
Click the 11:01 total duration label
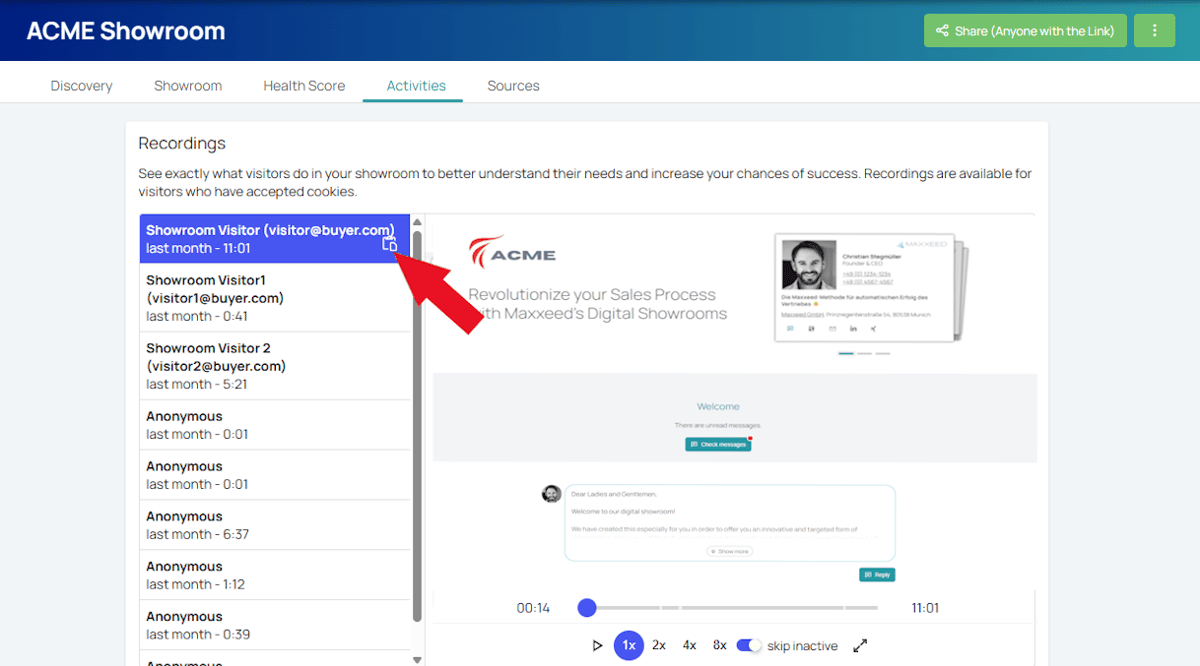pyautogui.click(x=926, y=608)
